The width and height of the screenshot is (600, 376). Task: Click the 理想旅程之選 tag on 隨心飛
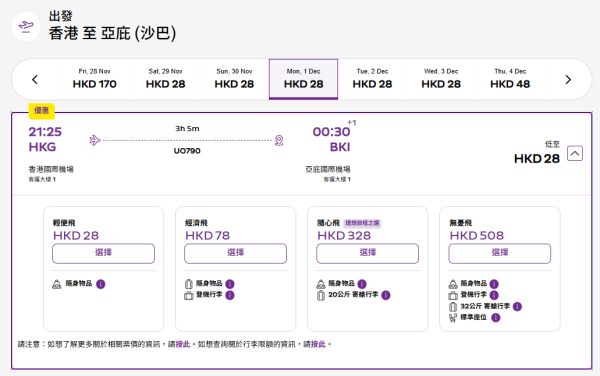362,223
